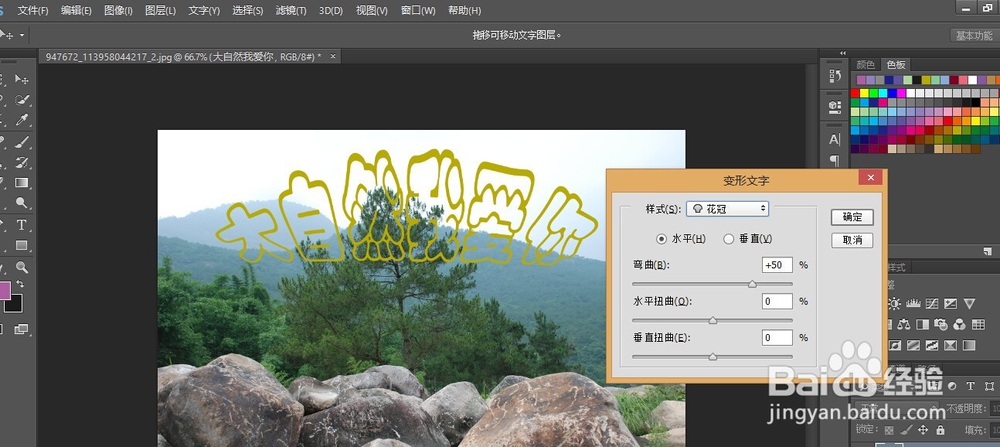Image resolution: width=1000 pixels, height=447 pixels.
Task: Adjust the 弯曲 slider handle
Action: tap(753, 284)
